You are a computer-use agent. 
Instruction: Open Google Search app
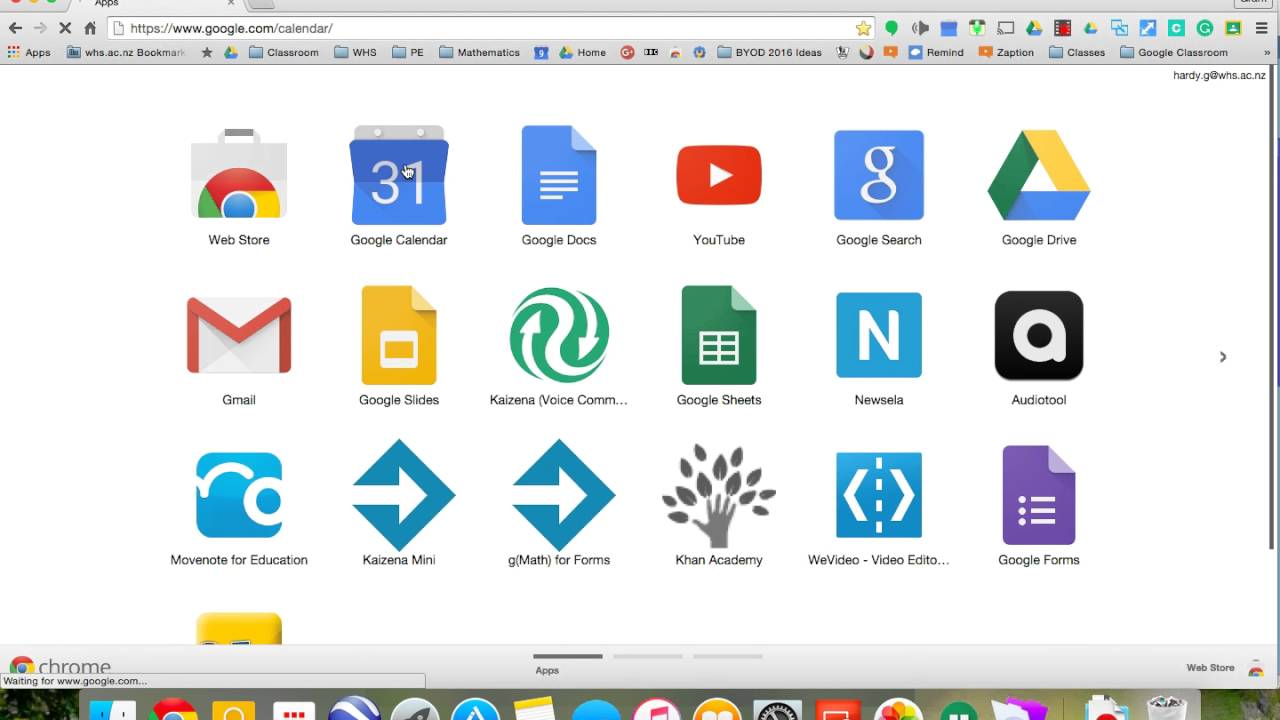[x=879, y=187]
